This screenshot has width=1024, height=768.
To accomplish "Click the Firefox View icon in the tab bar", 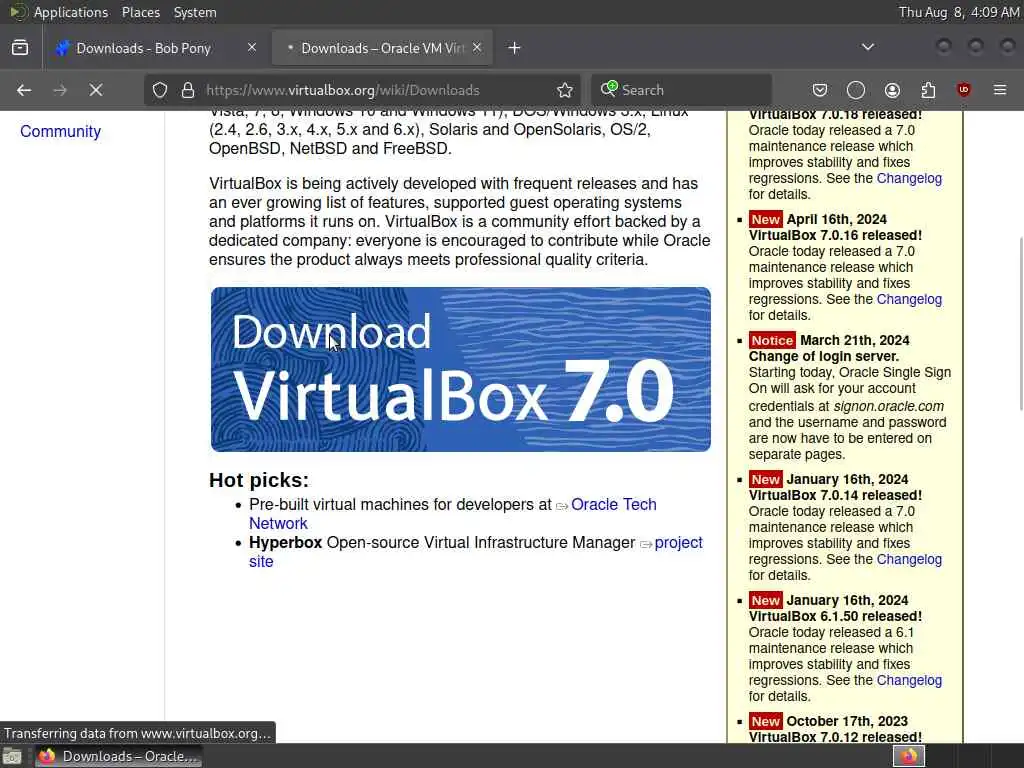I will click(20, 48).
